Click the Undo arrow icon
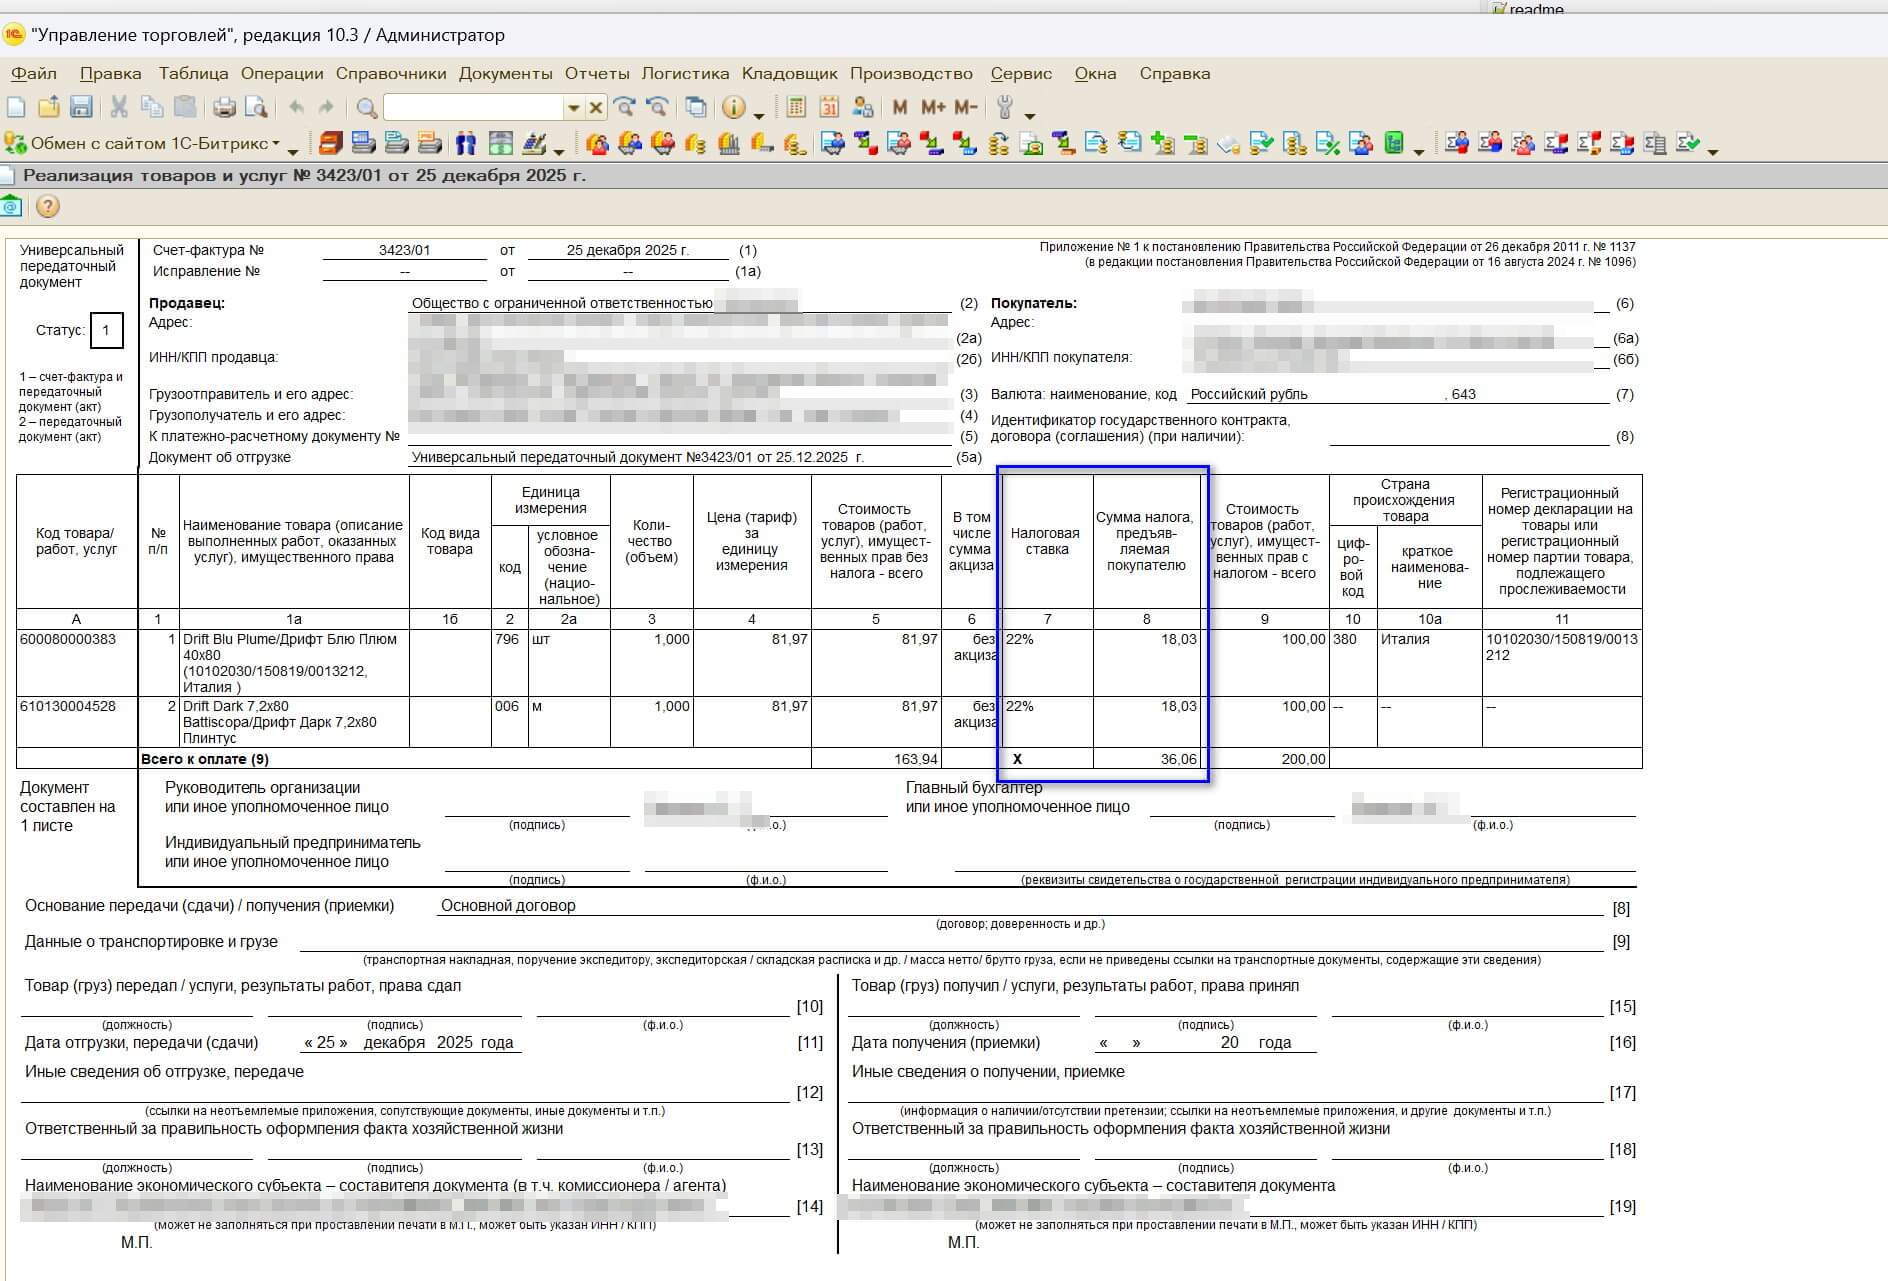1888x1281 pixels. pyautogui.click(x=296, y=107)
